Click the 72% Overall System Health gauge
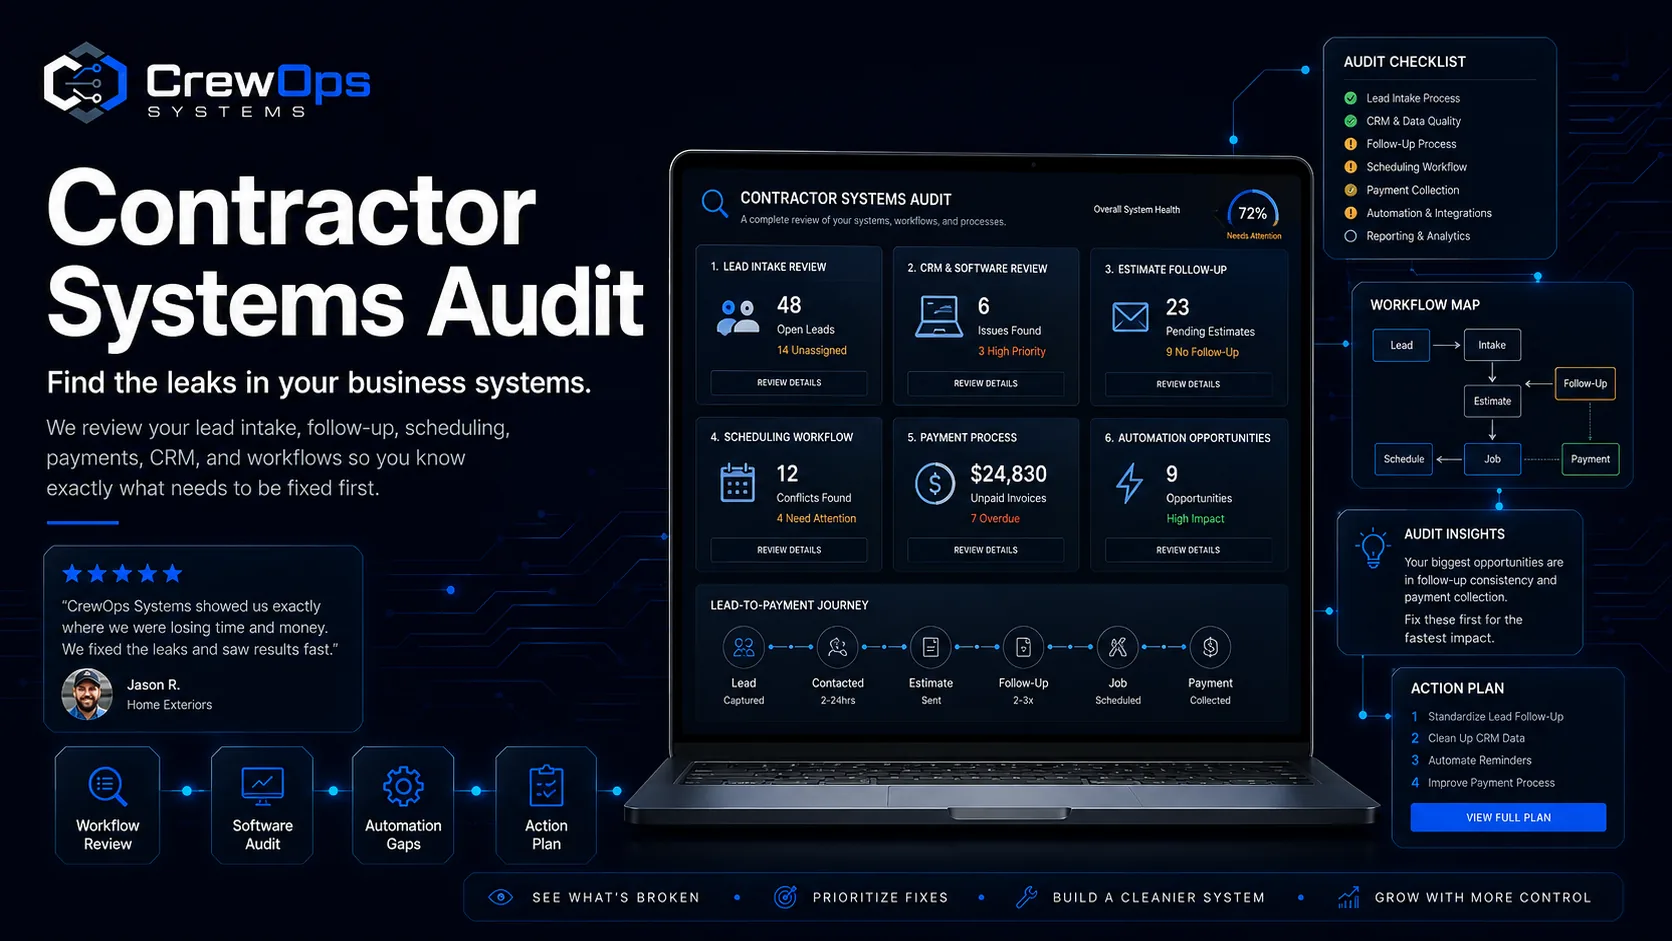 tap(1253, 213)
